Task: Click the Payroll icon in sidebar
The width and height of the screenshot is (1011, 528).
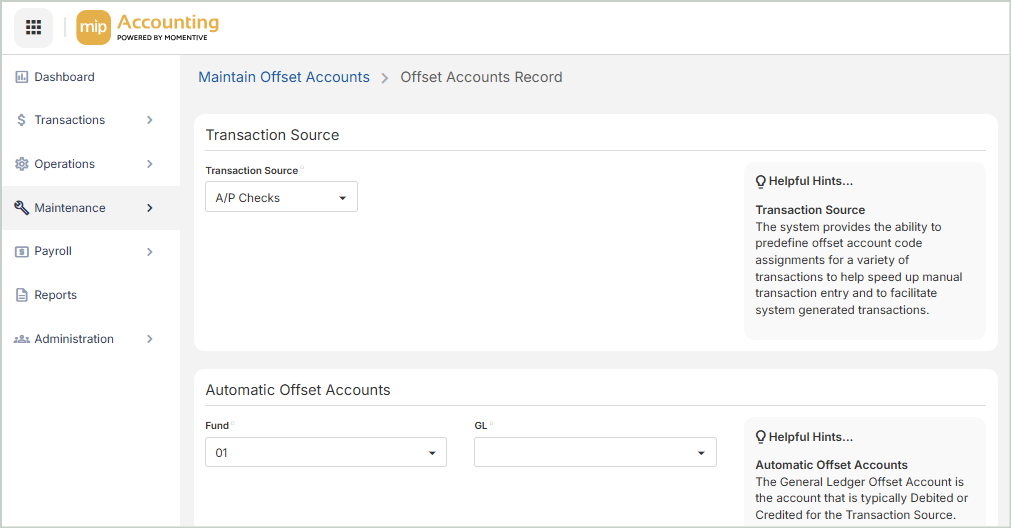Action: coord(21,252)
